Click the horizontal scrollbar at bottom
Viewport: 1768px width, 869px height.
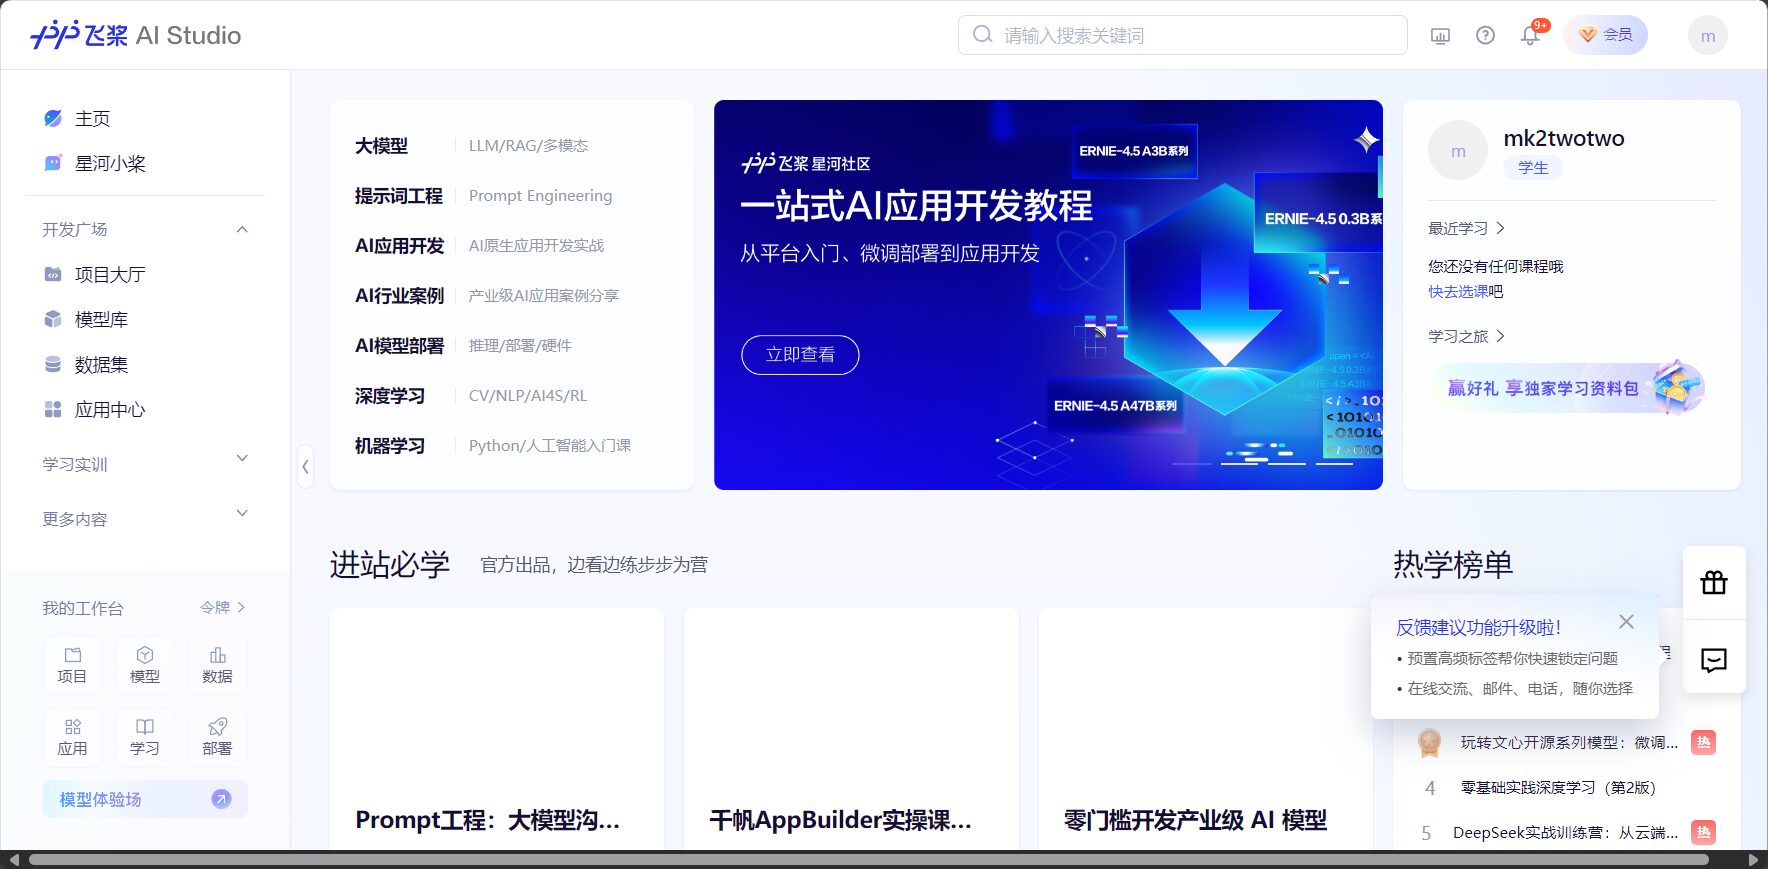pyautogui.click(x=868, y=859)
